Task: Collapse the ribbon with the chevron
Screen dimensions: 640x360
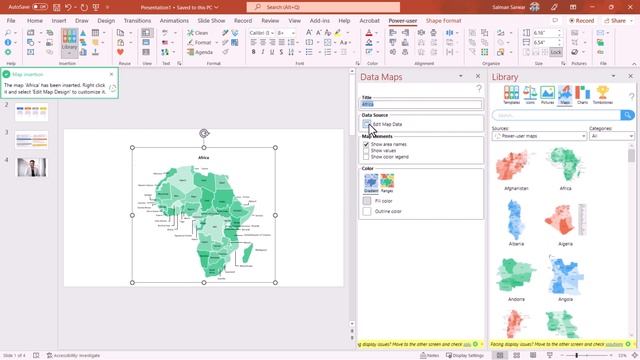Action: click(634, 64)
